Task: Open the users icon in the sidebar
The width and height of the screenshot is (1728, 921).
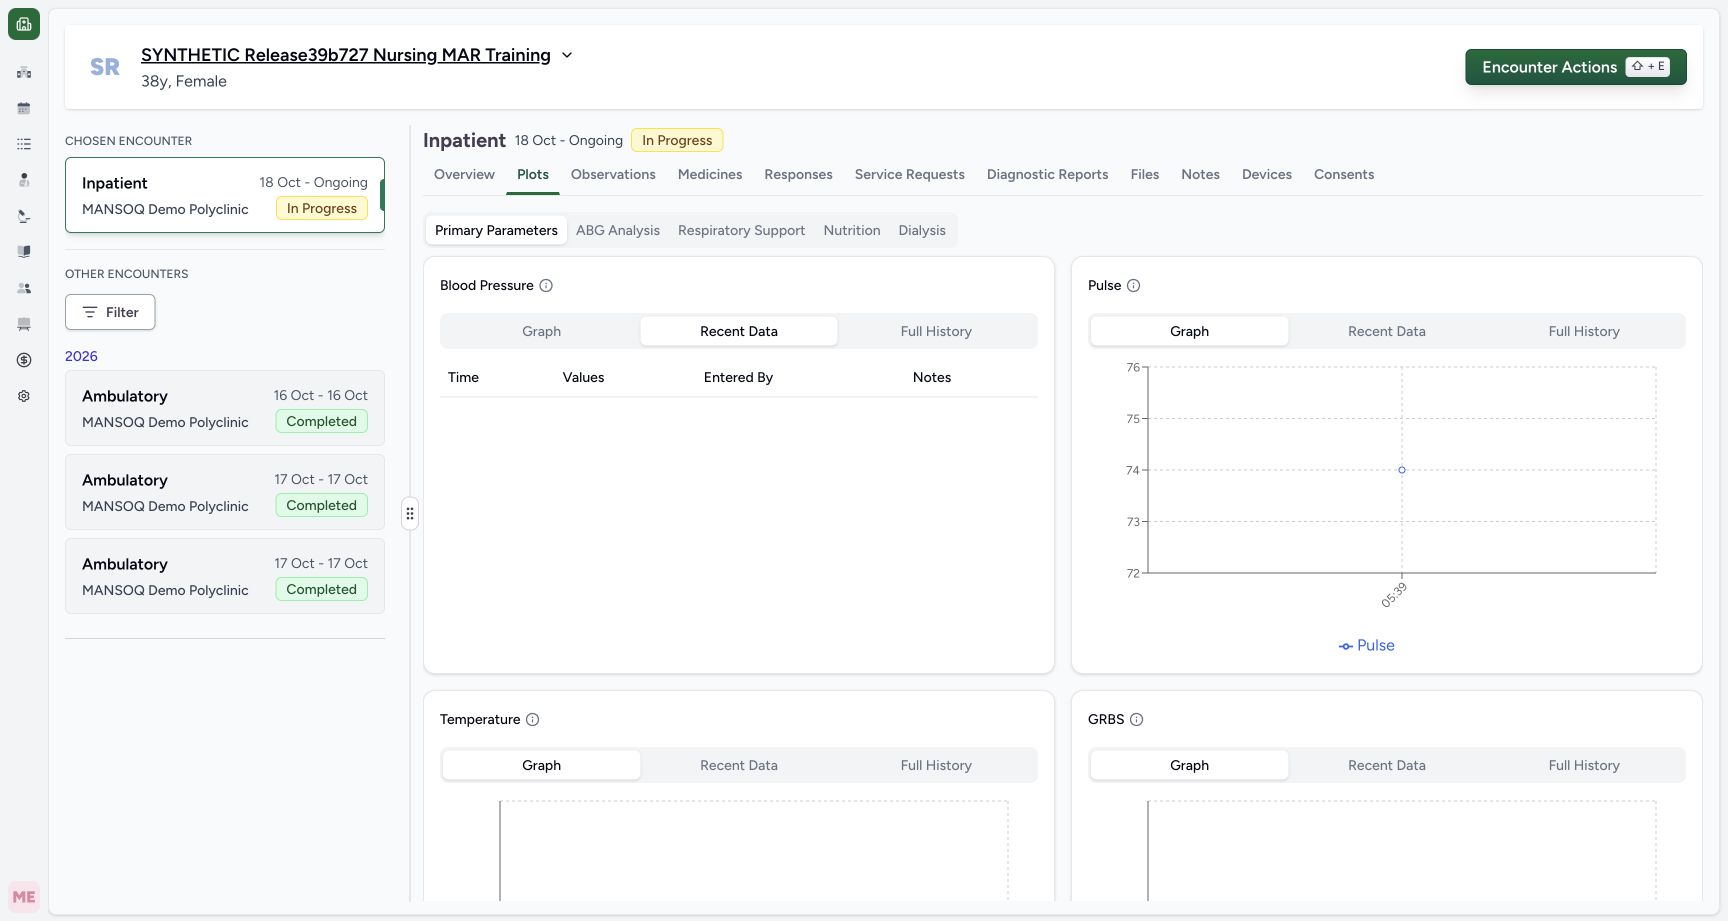Action: tap(24, 288)
